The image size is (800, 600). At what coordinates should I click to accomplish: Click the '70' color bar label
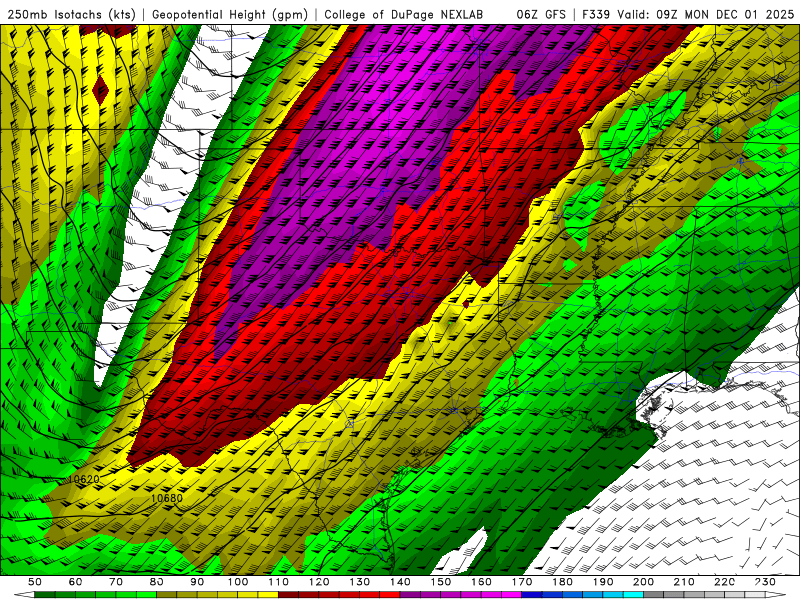point(116,582)
